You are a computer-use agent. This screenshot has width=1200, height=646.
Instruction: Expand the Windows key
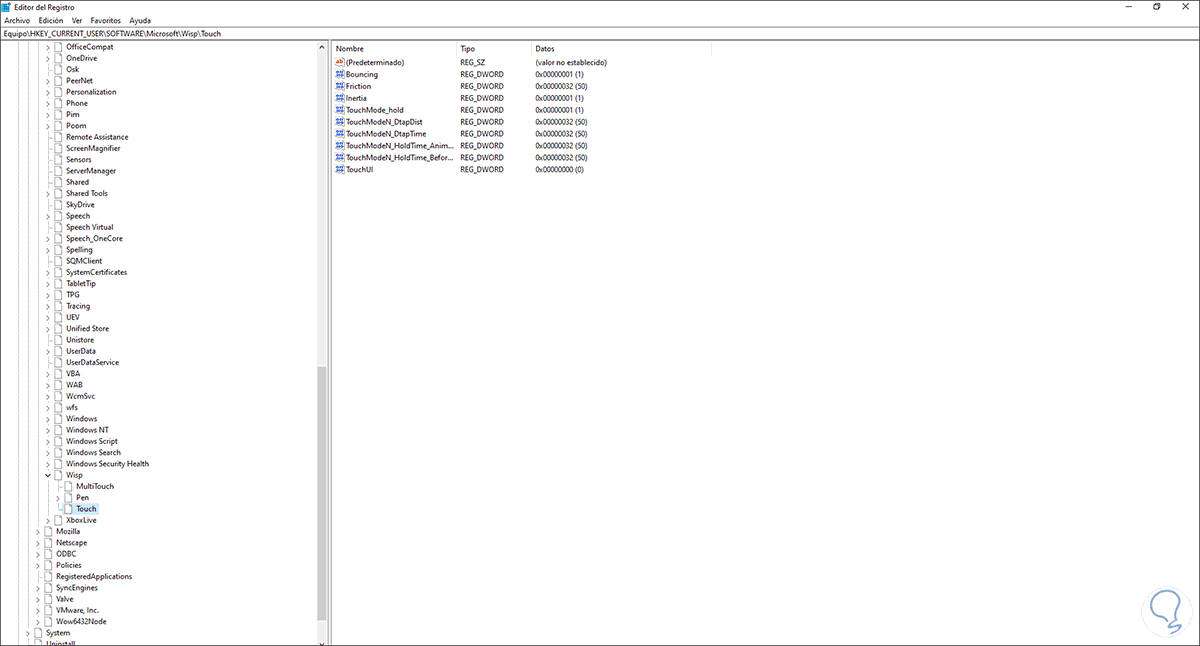(x=47, y=418)
